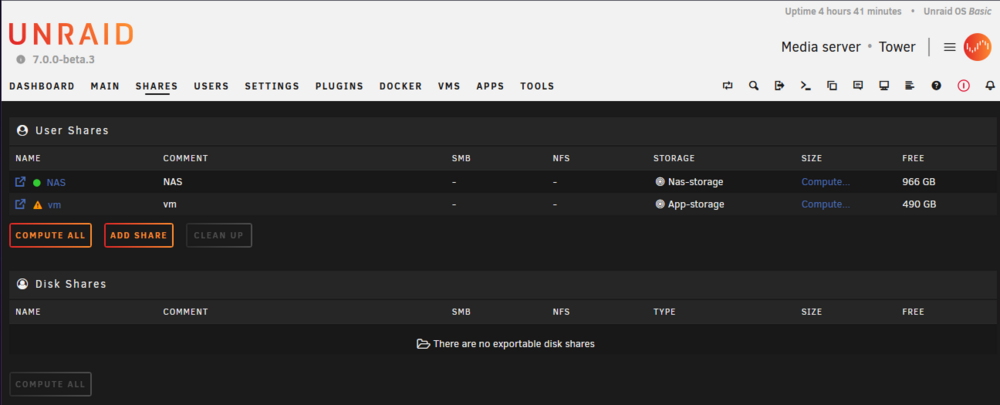1000x405 pixels.
Task: Click the folder icon in no disk shares message
Action: (423, 344)
